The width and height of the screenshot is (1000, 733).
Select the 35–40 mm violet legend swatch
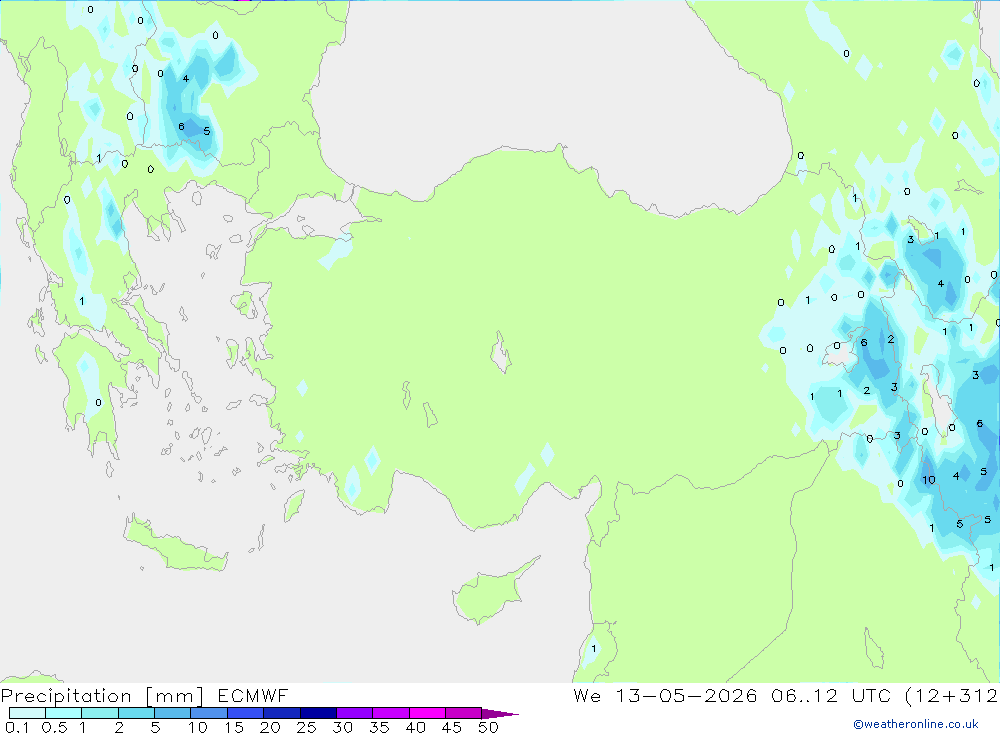(x=390, y=713)
